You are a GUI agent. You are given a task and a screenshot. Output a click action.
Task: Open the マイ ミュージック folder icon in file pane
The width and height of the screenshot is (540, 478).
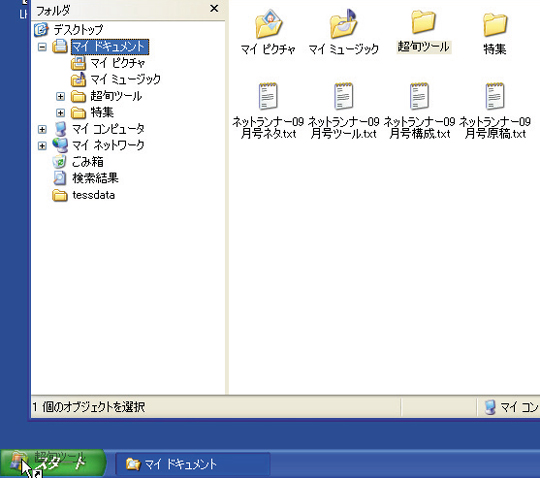click(x=344, y=24)
